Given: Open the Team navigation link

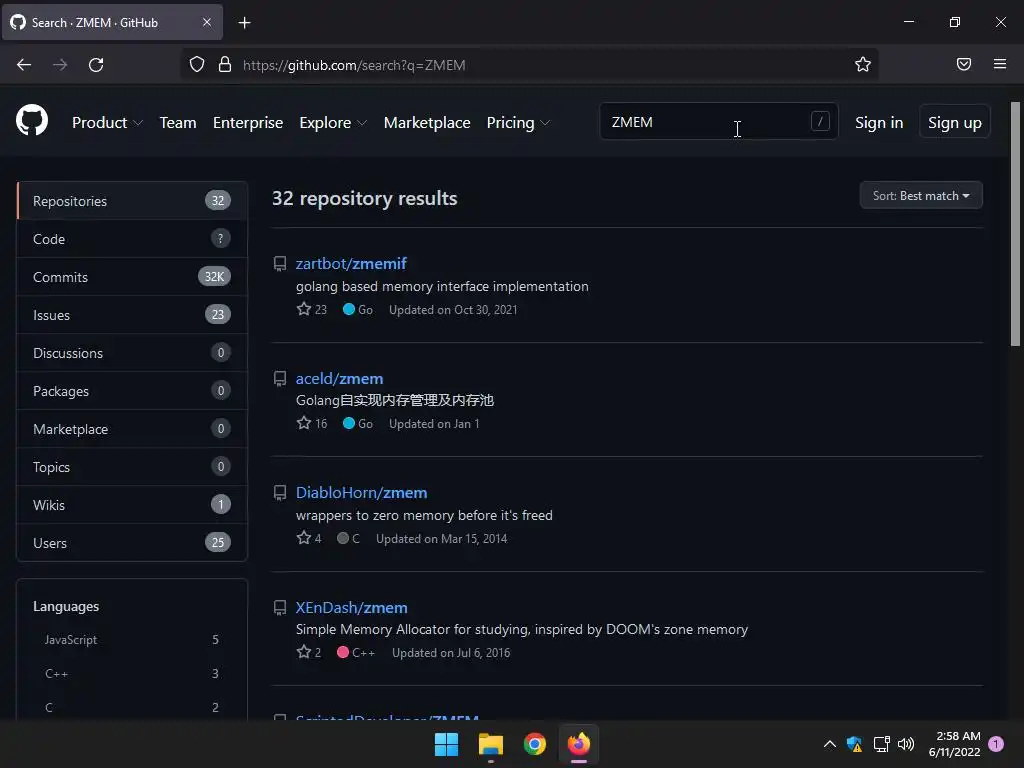Looking at the screenshot, I should (178, 123).
